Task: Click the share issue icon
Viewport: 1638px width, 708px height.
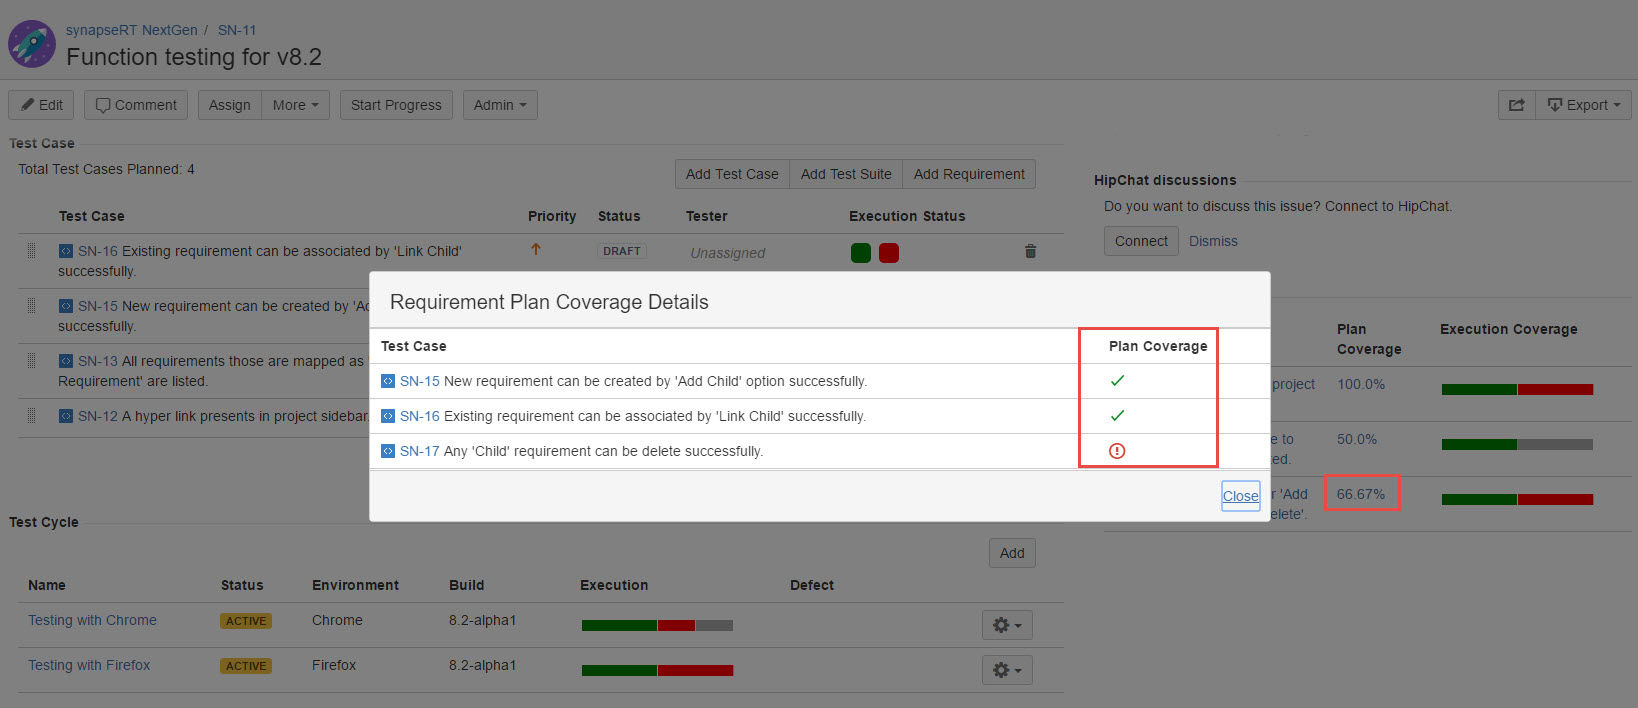Action: (1516, 105)
